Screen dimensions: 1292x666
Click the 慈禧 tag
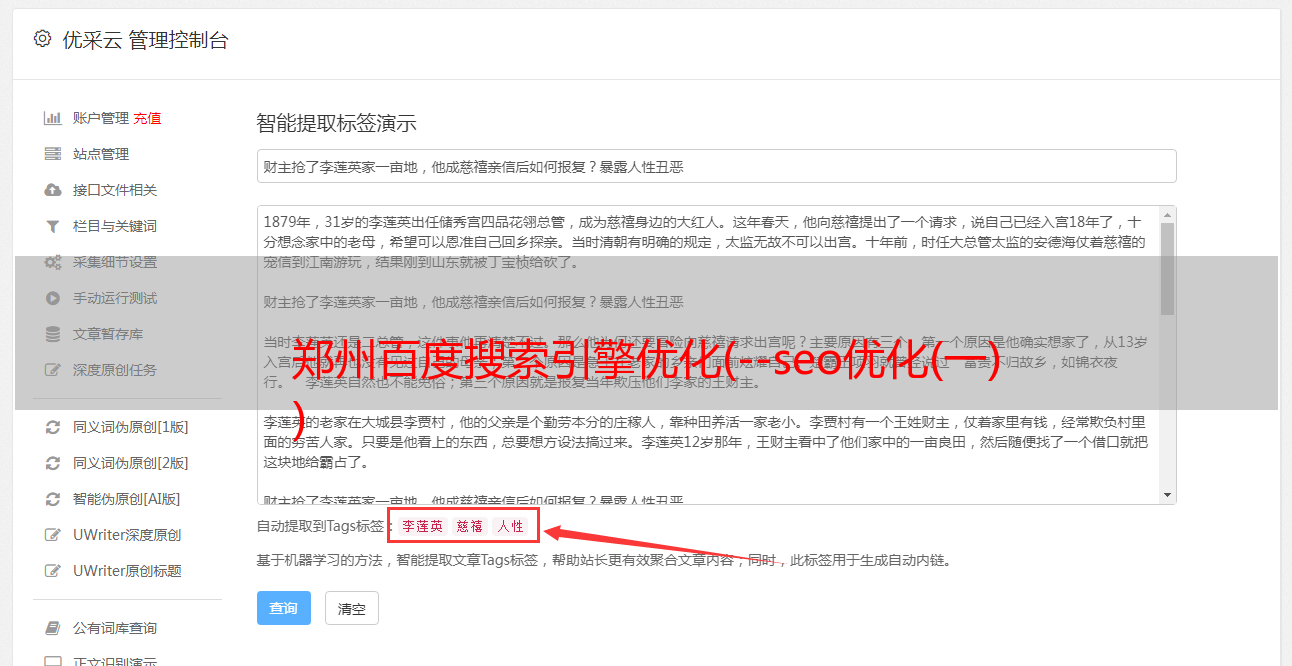click(x=470, y=526)
